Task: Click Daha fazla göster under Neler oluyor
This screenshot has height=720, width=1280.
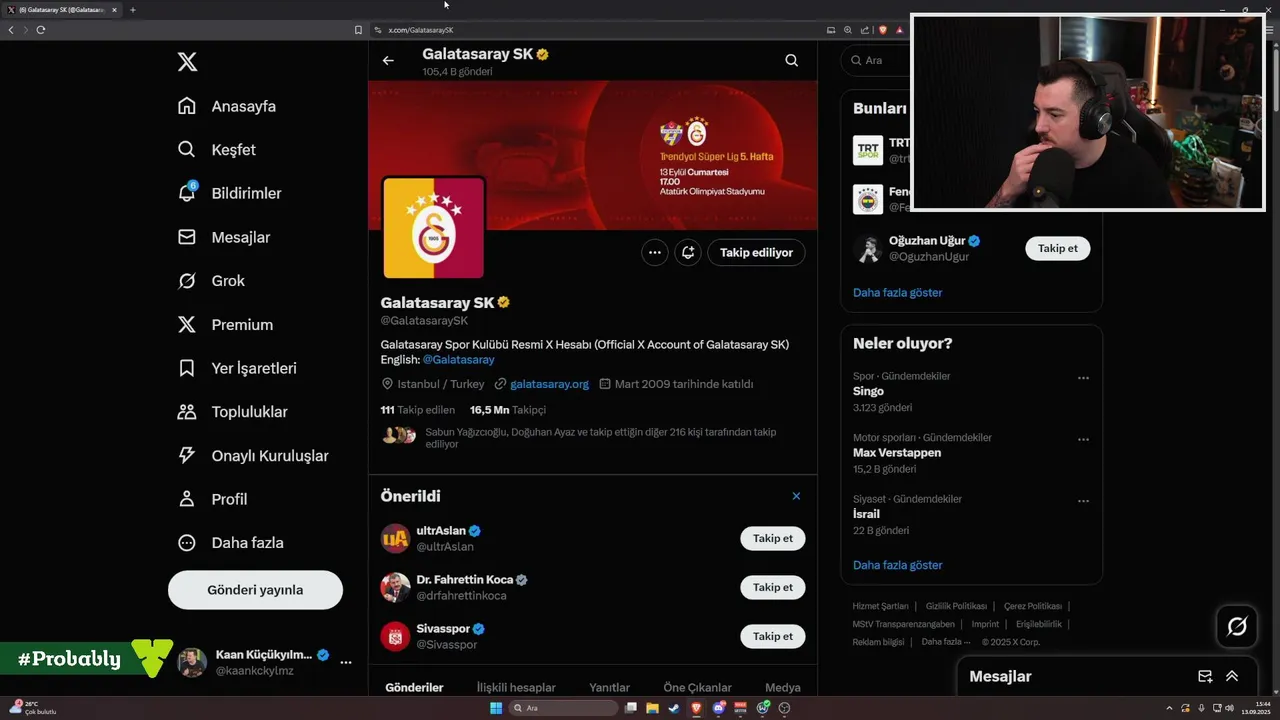Action: point(897,565)
